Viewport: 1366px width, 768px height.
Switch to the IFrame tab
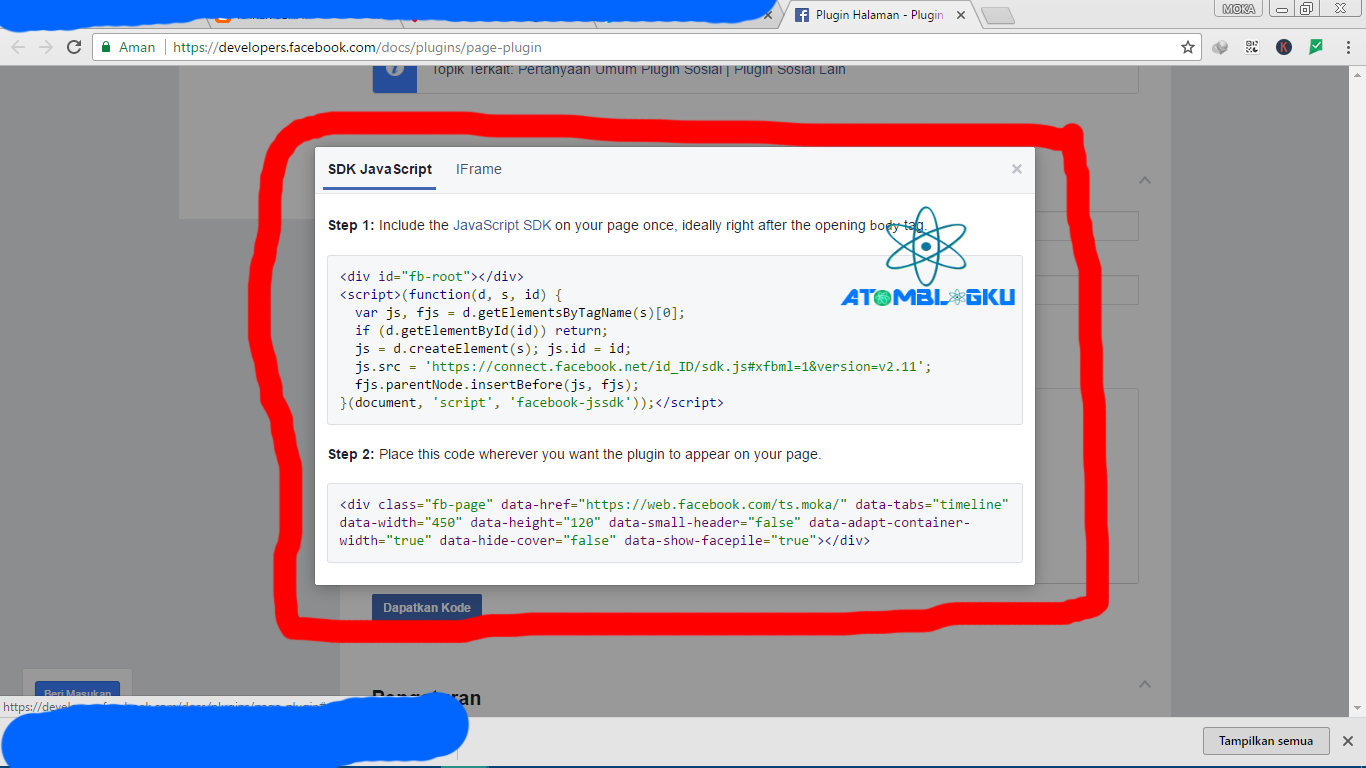pos(479,169)
